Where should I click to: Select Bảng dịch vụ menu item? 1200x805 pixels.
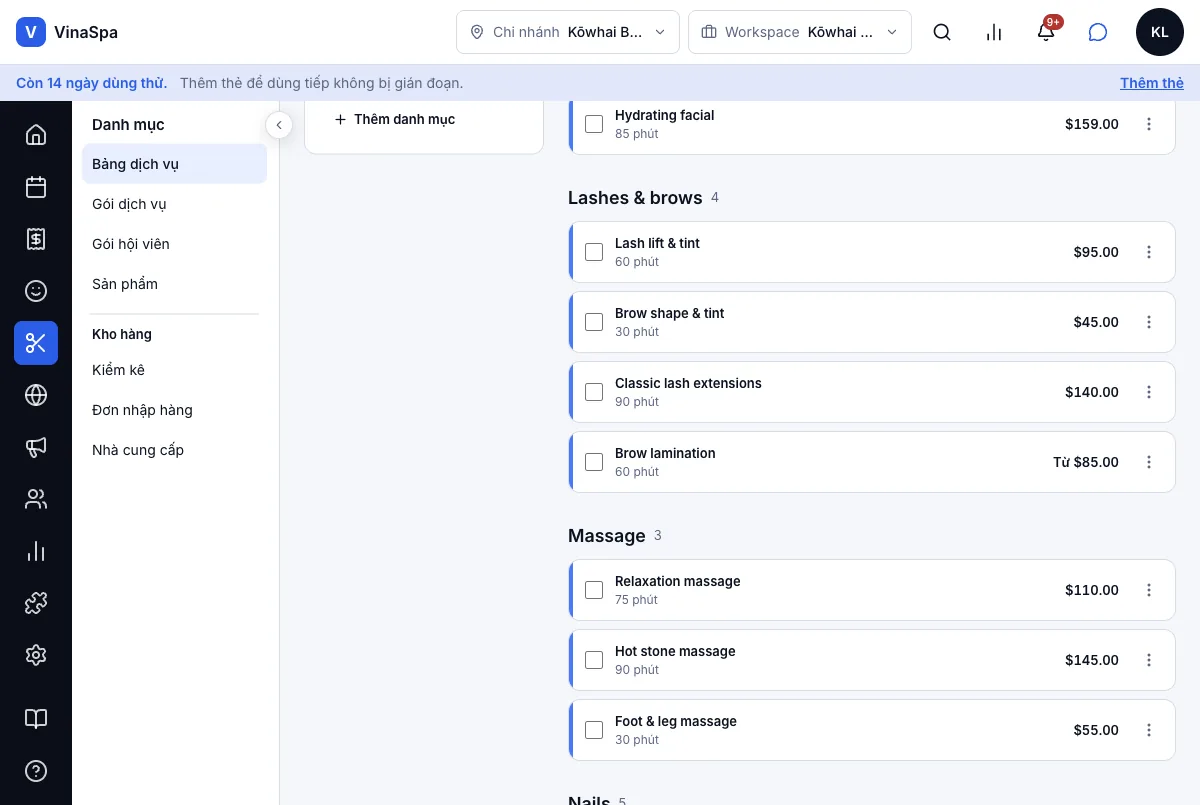(x=174, y=164)
